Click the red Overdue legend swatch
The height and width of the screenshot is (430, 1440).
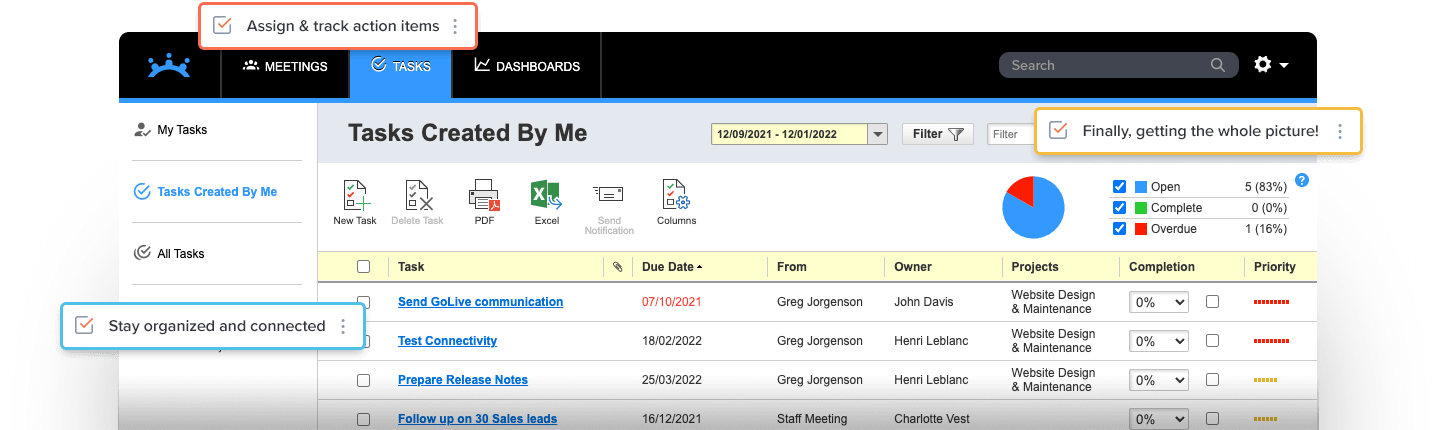click(1141, 229)
